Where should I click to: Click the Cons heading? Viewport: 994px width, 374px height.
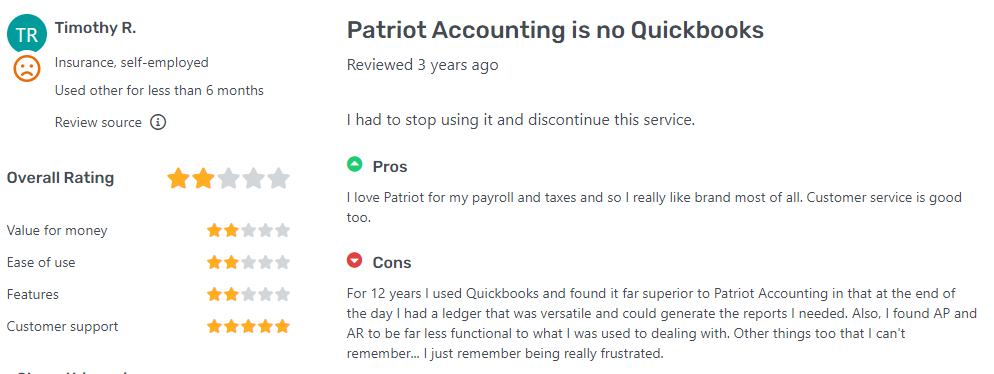tap(392, 262)
